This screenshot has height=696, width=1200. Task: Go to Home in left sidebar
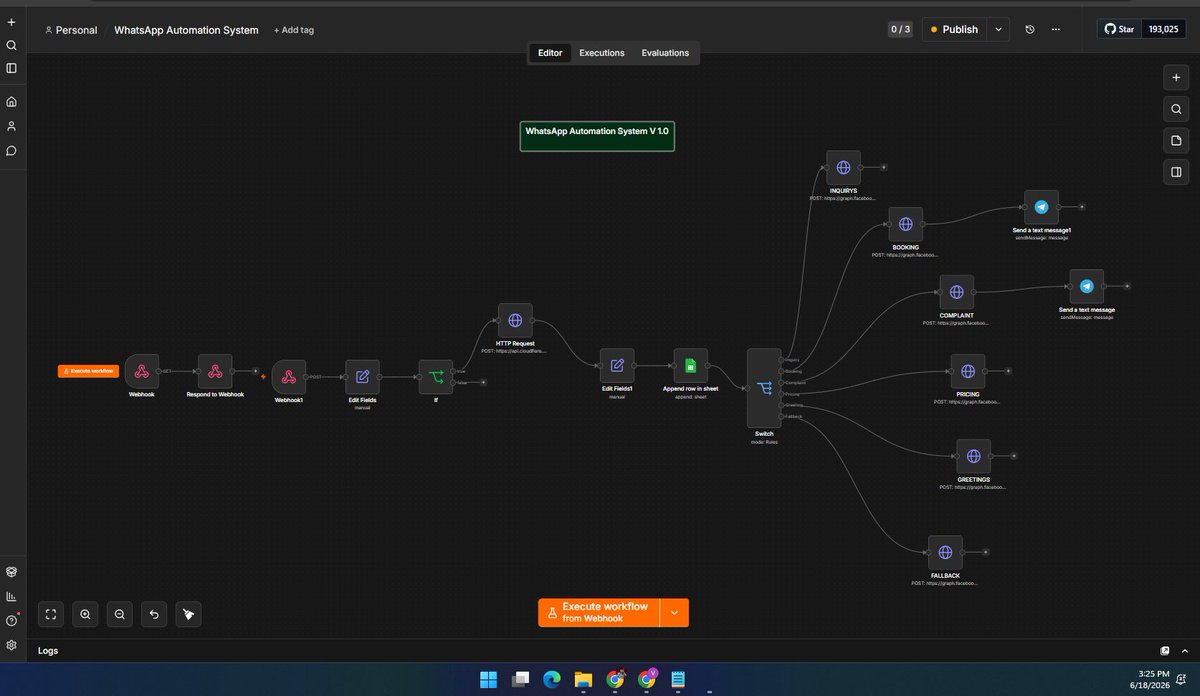pos(11,102)
